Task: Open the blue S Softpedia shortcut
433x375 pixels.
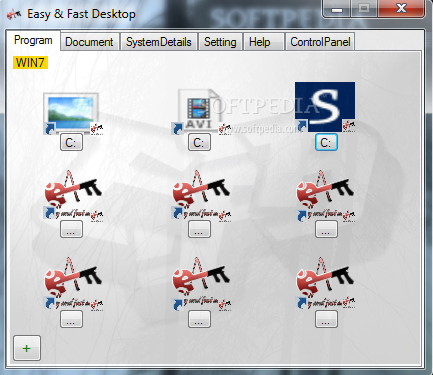Action: click(x=325, y=107)
